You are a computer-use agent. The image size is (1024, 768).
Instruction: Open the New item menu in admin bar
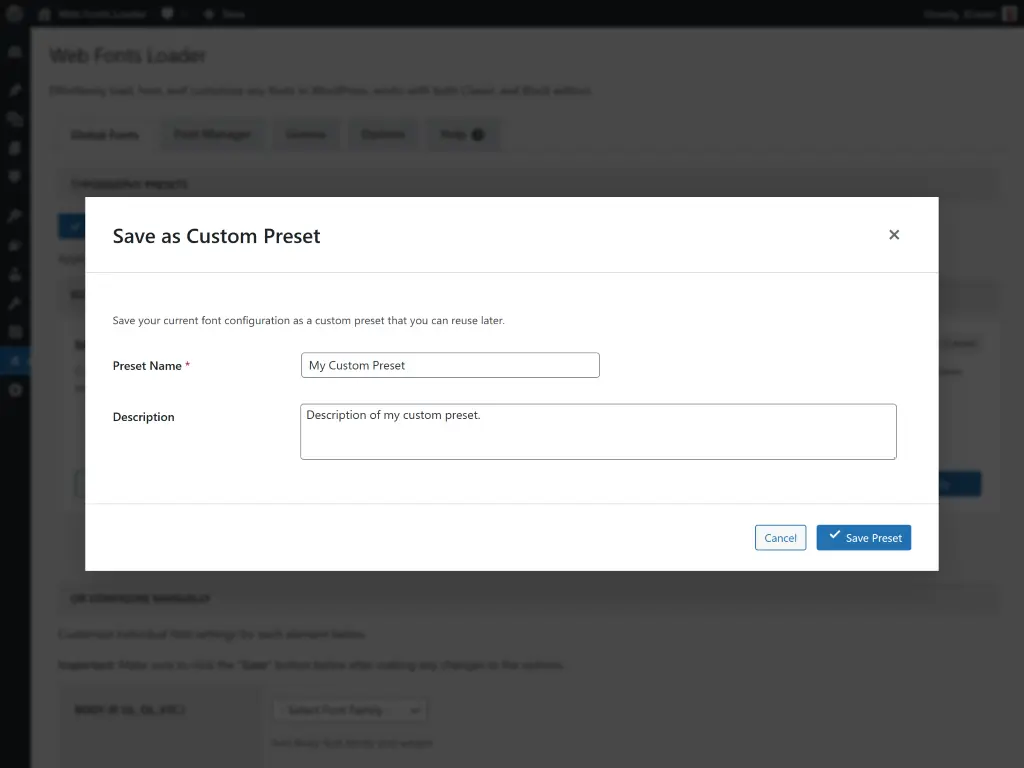222,14
